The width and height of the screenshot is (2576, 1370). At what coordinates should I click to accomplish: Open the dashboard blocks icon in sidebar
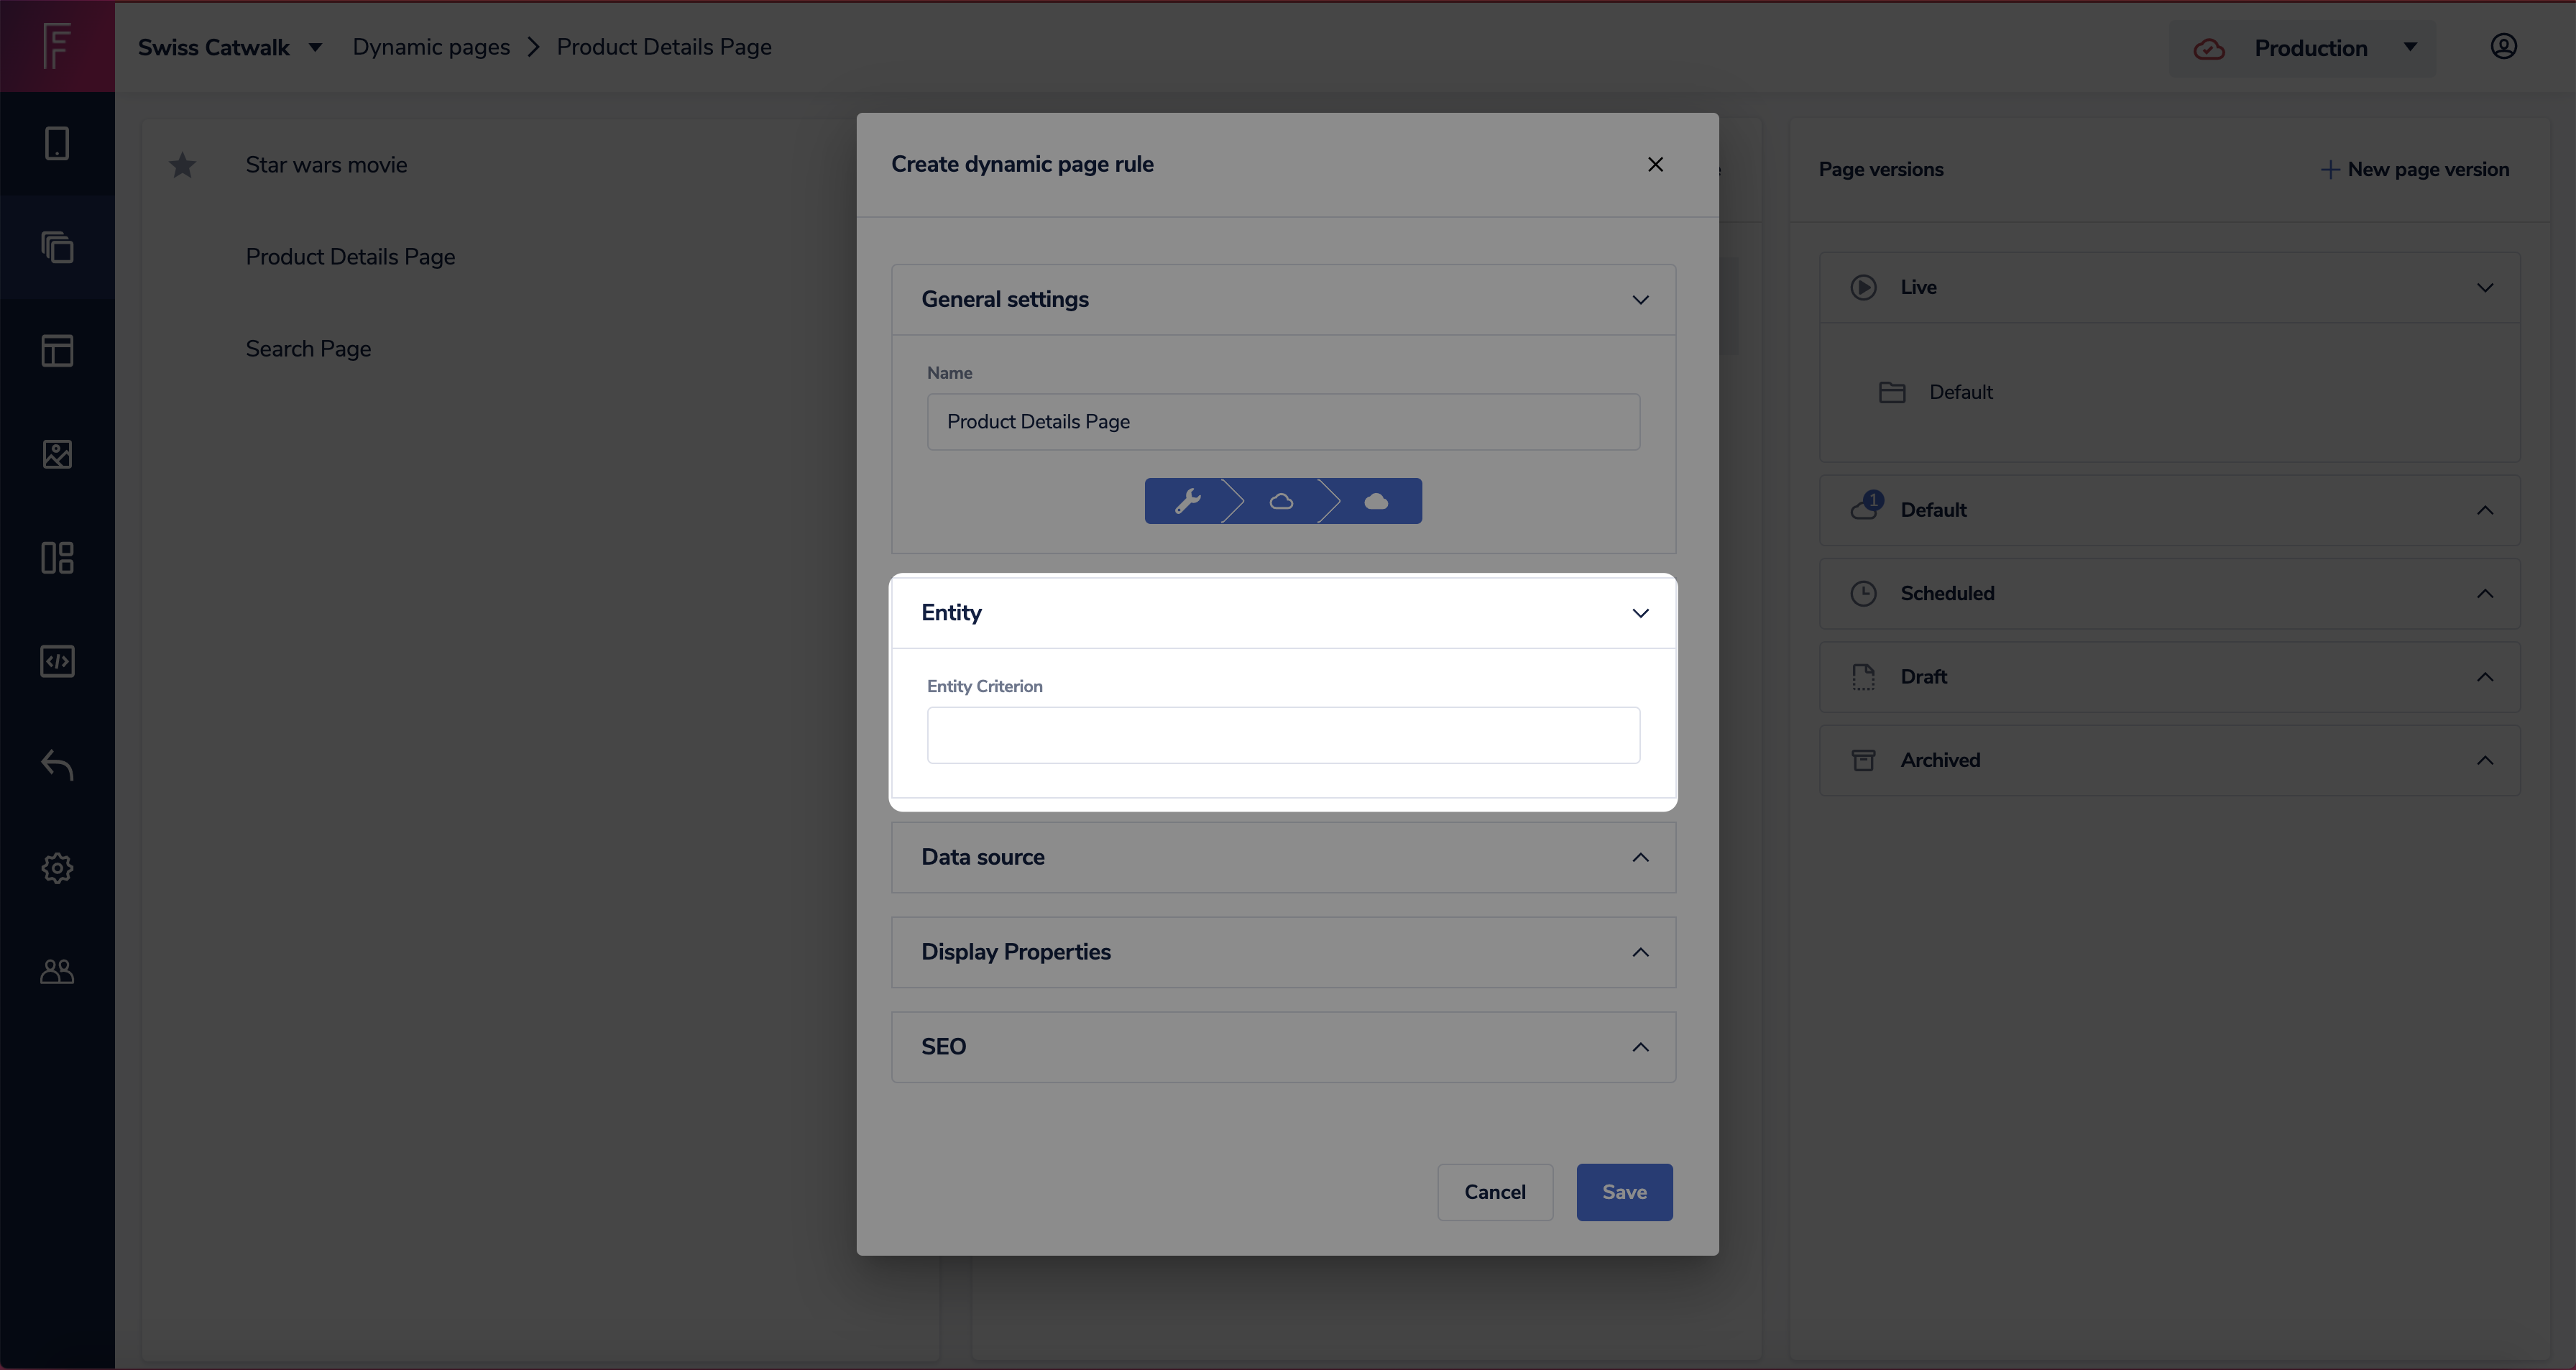point(57,558)
